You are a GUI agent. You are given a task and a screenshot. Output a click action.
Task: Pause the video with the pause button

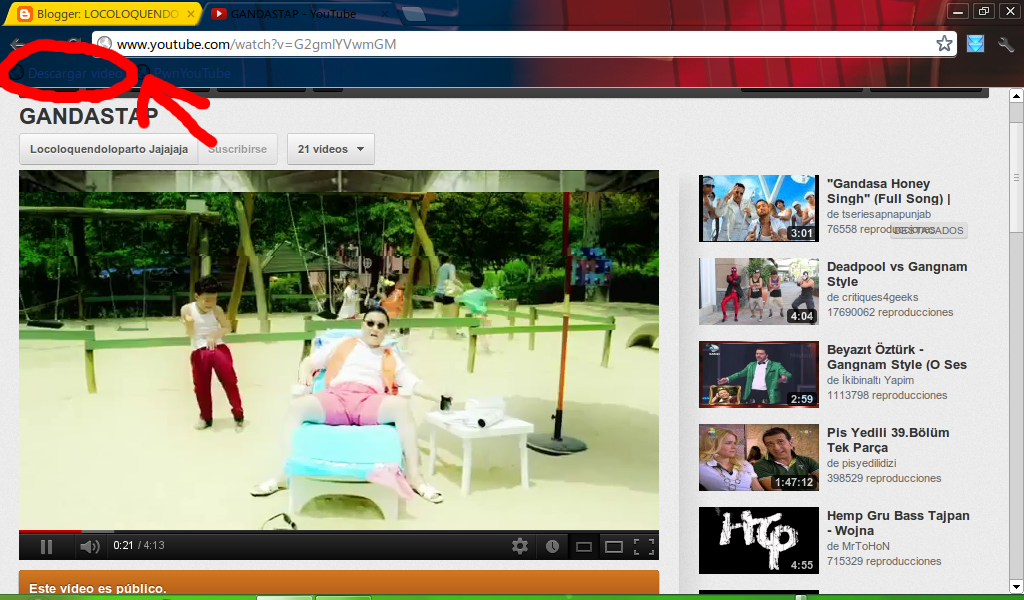(x=46, y=546)
